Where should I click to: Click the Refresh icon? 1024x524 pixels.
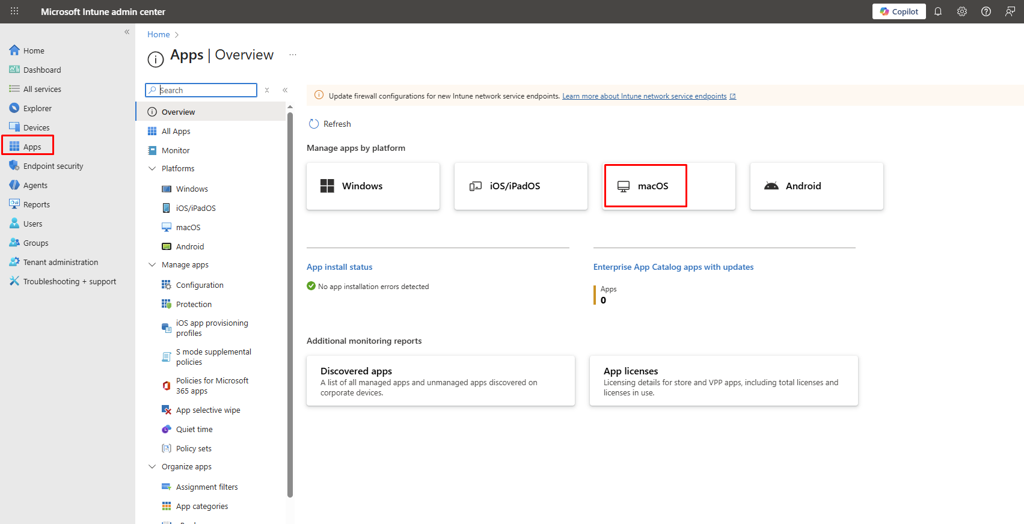pos(314,124)
